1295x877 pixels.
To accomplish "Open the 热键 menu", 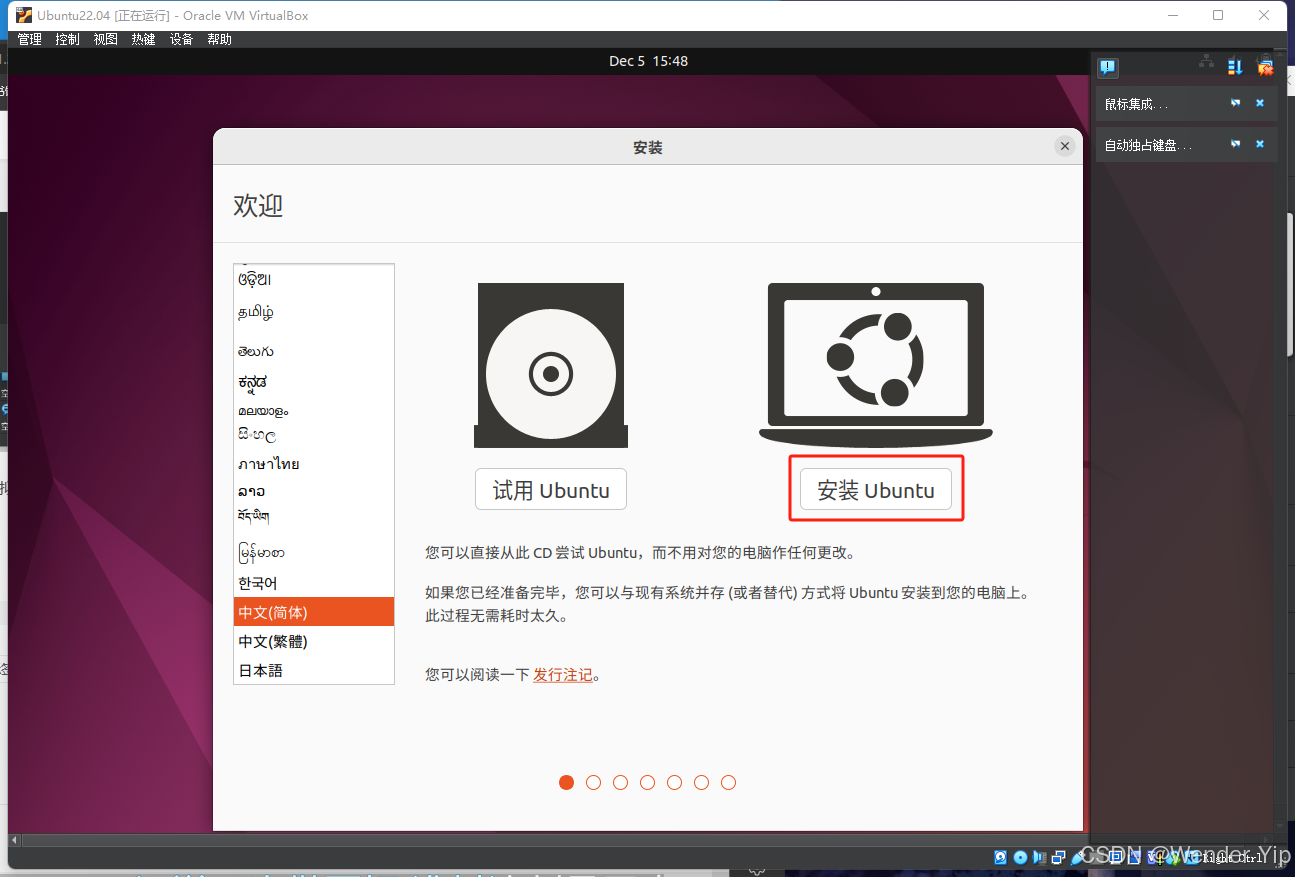I will pos(144,39).
